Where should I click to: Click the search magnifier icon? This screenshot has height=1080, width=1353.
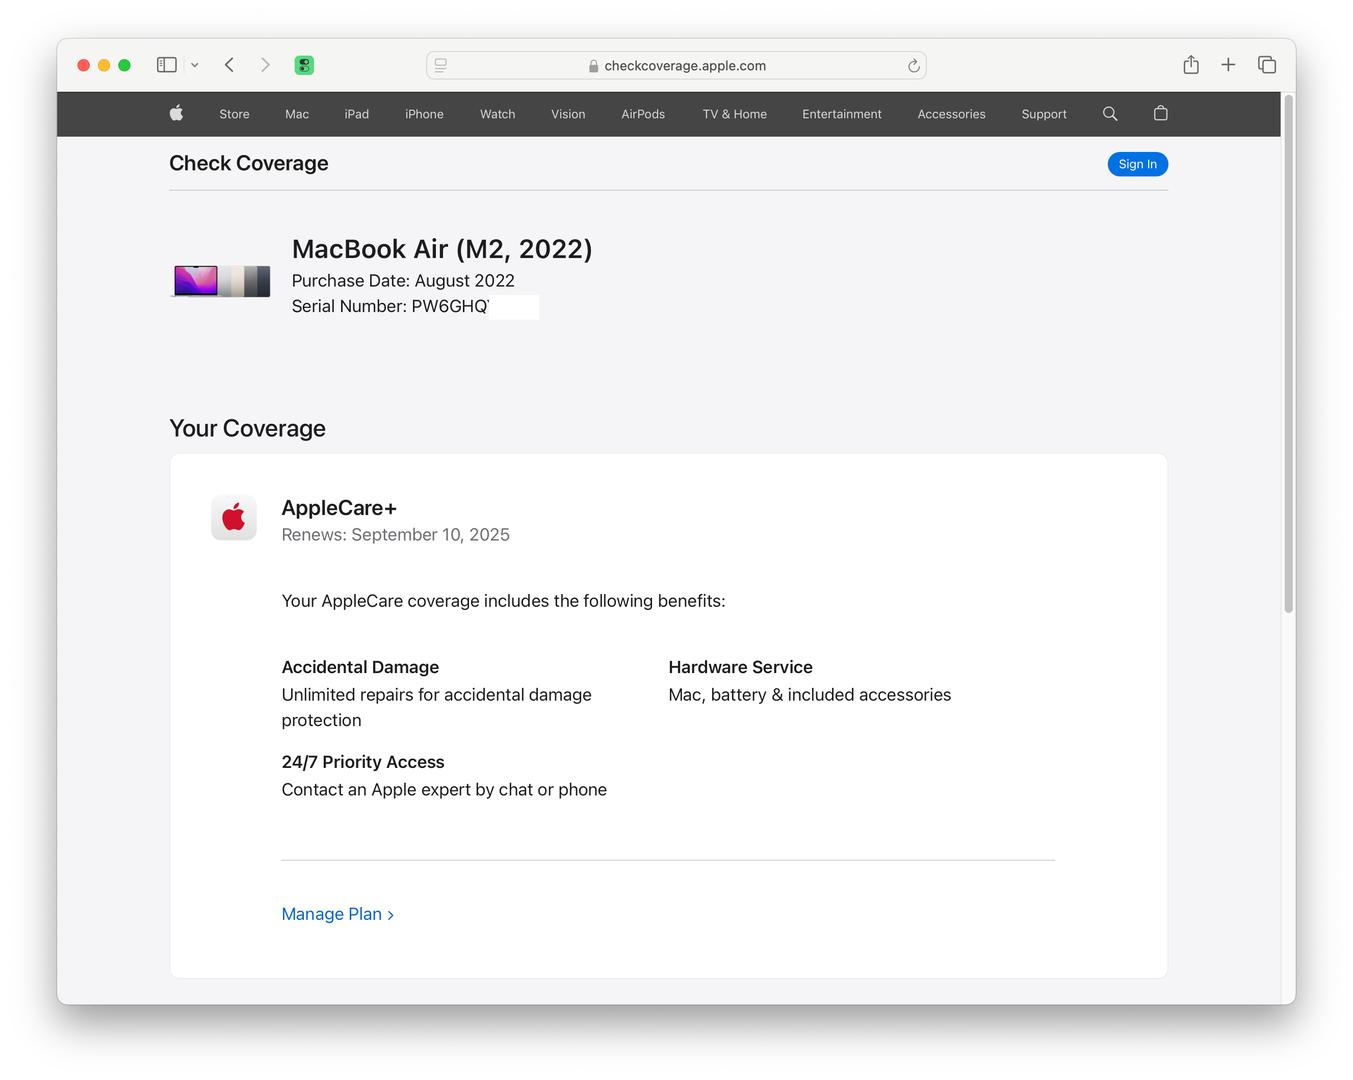(x=1110, y=114)
